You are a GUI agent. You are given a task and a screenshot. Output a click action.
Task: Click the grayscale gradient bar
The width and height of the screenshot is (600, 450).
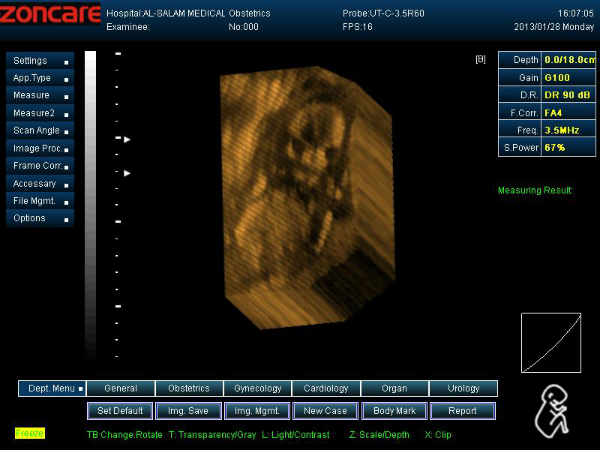click(90, 205)
